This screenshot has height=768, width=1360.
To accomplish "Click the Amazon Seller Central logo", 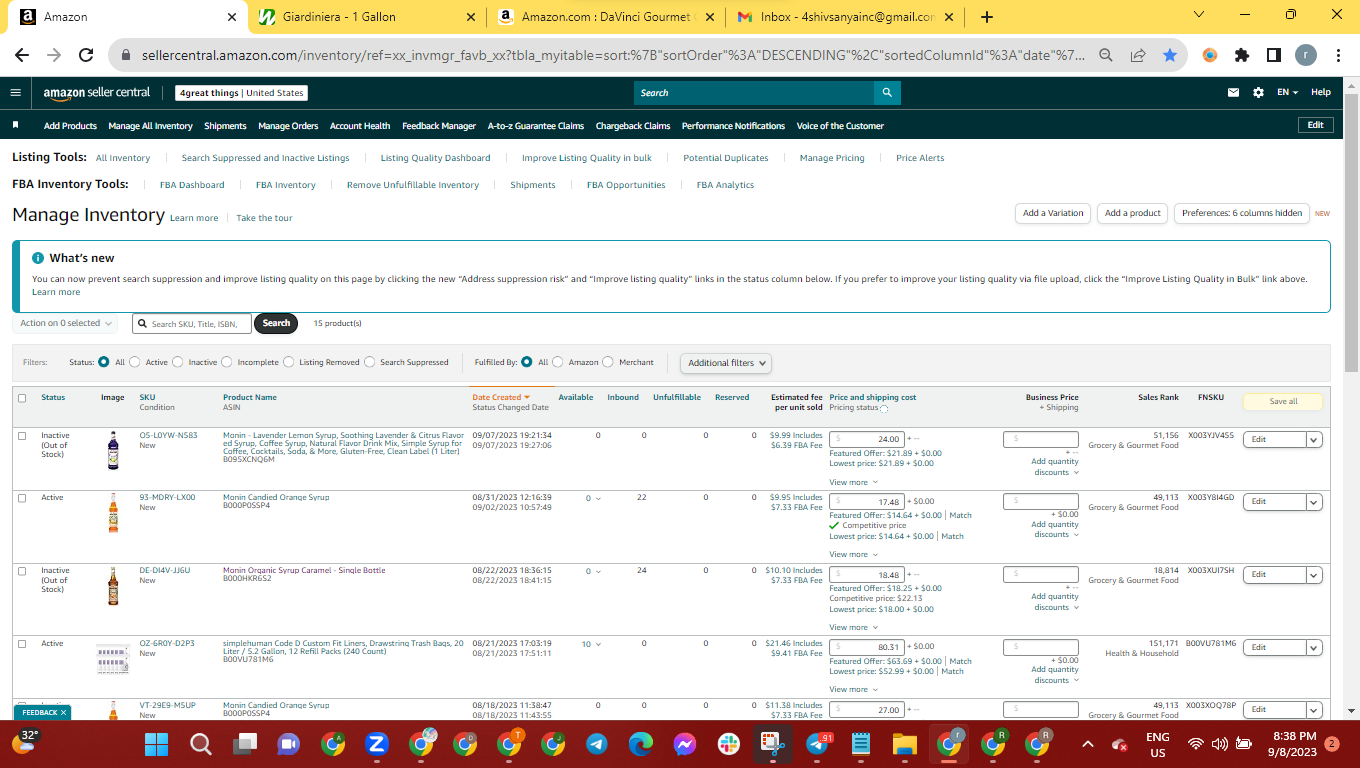I will point(97,93).
